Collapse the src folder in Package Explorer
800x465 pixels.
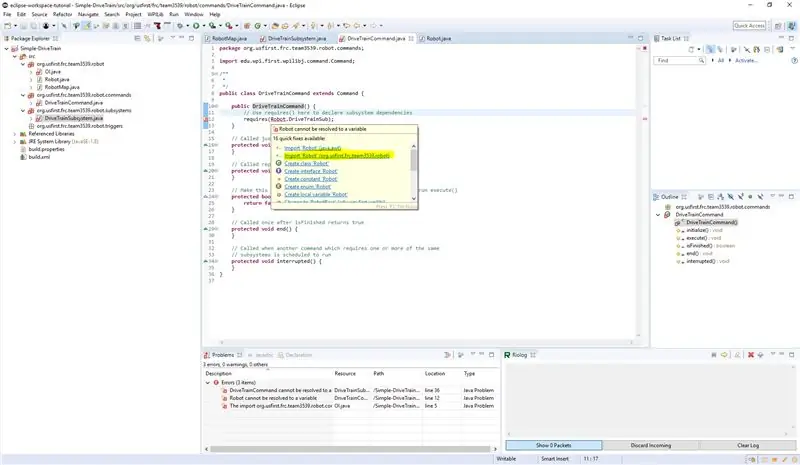(15, 56)
